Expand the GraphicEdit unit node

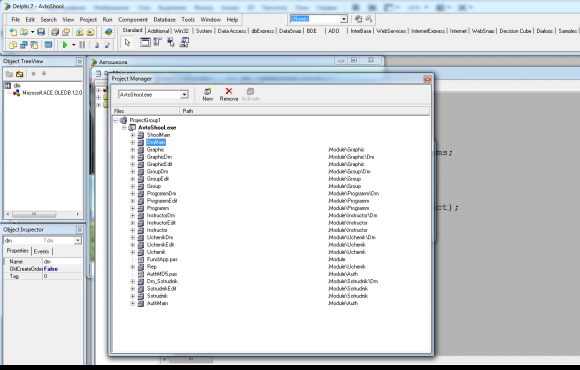pyautogui.click(x=132, y=164)
